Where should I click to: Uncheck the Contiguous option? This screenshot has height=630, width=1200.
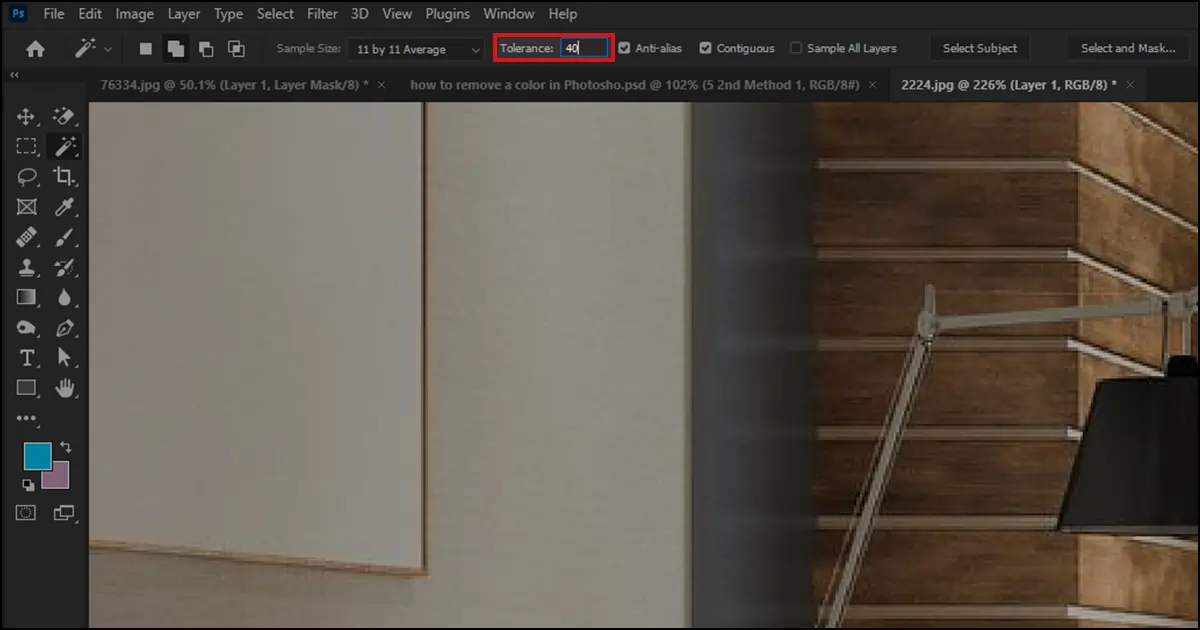pyautogui.click(x=706, y=48)
